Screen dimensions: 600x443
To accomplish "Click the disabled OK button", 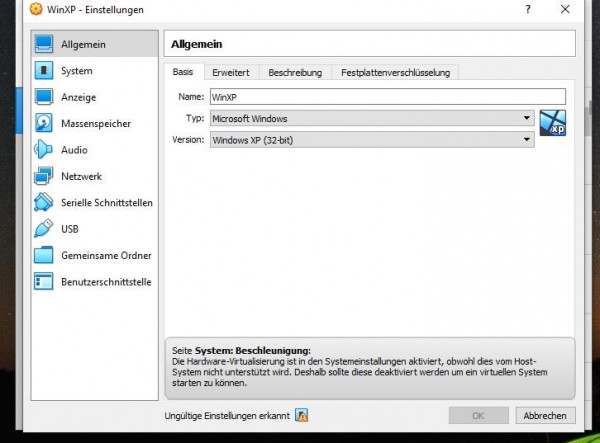I will [x=478, y=415].
